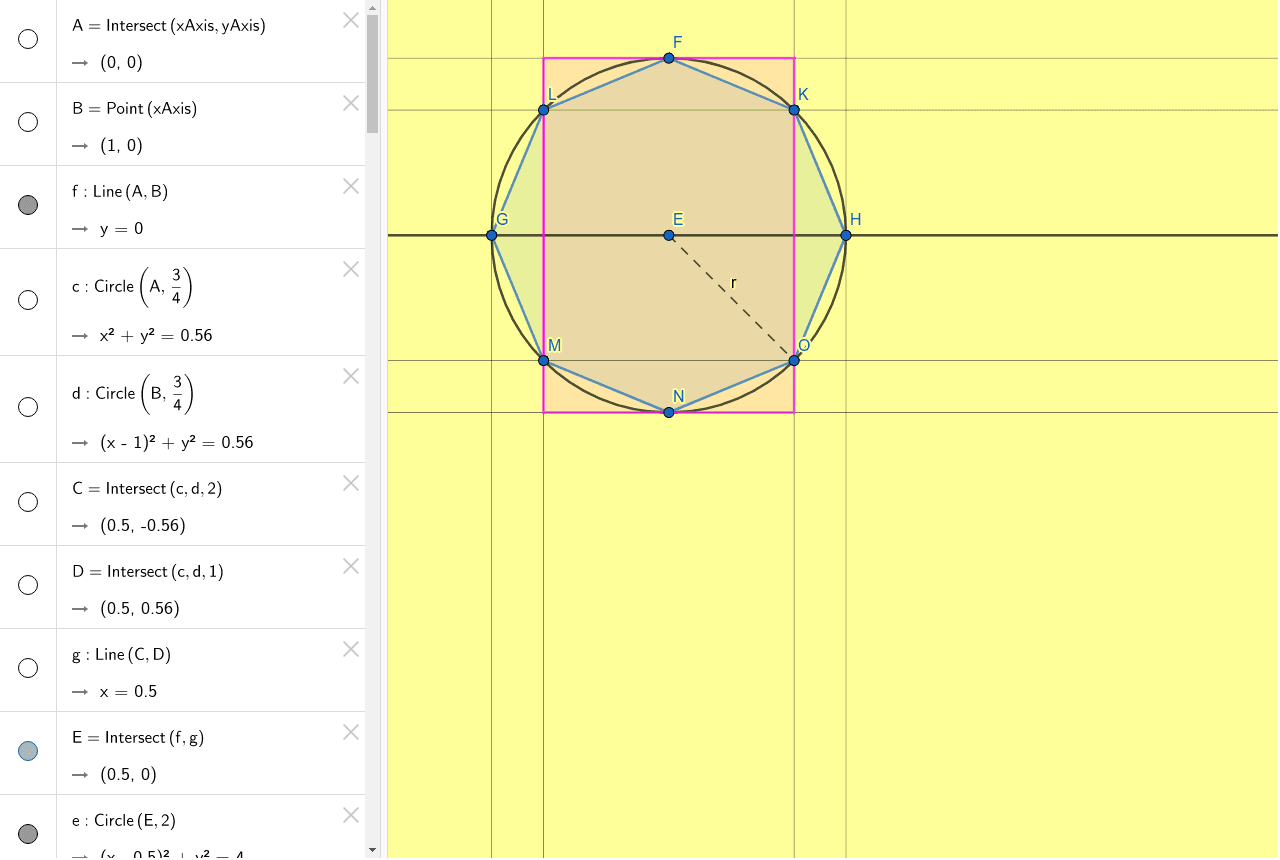Toggle circle e's visibility circle
The height and width of the screenshot is (860, 1280).
(27, 832)
